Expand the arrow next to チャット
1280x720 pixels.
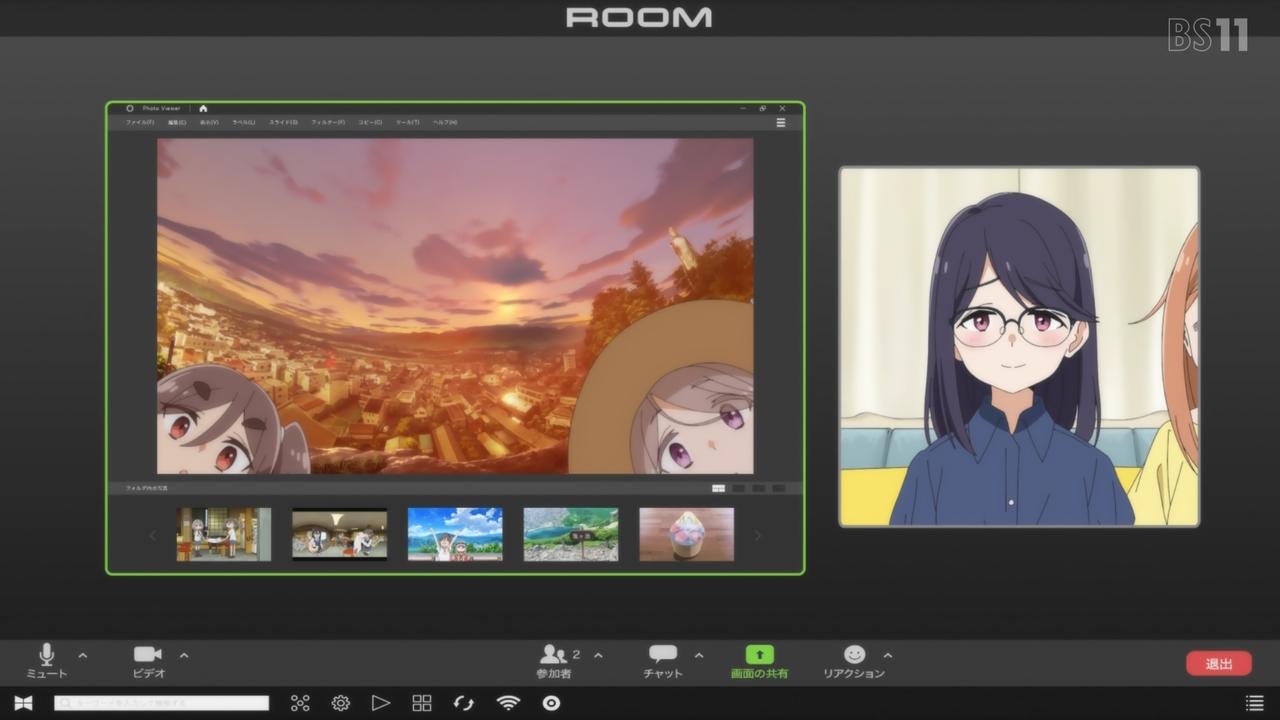click(698, 656)
